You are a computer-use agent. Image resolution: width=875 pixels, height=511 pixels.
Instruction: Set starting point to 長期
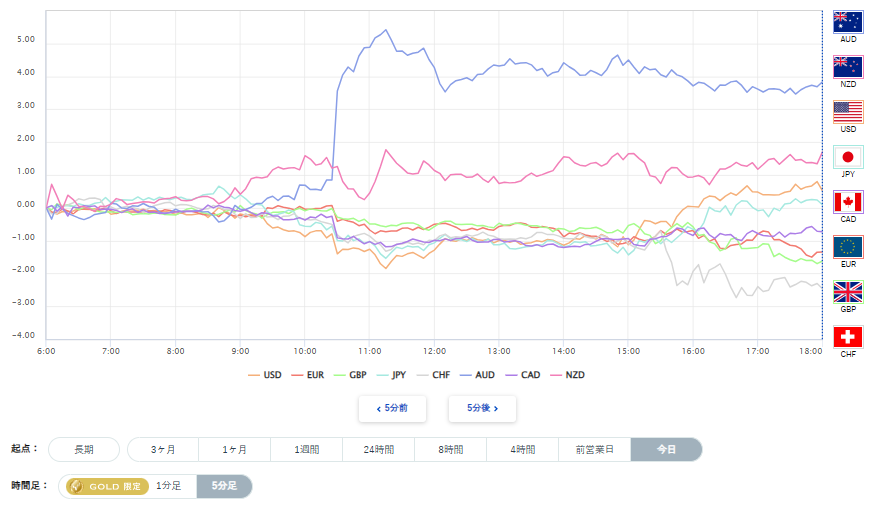click(84, 450)
